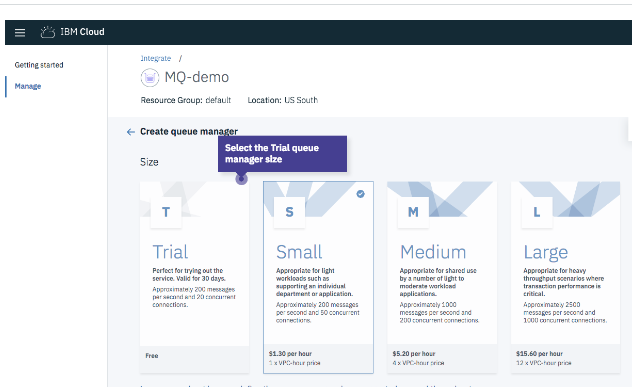Select the Large size card

(x=565, y=277)
